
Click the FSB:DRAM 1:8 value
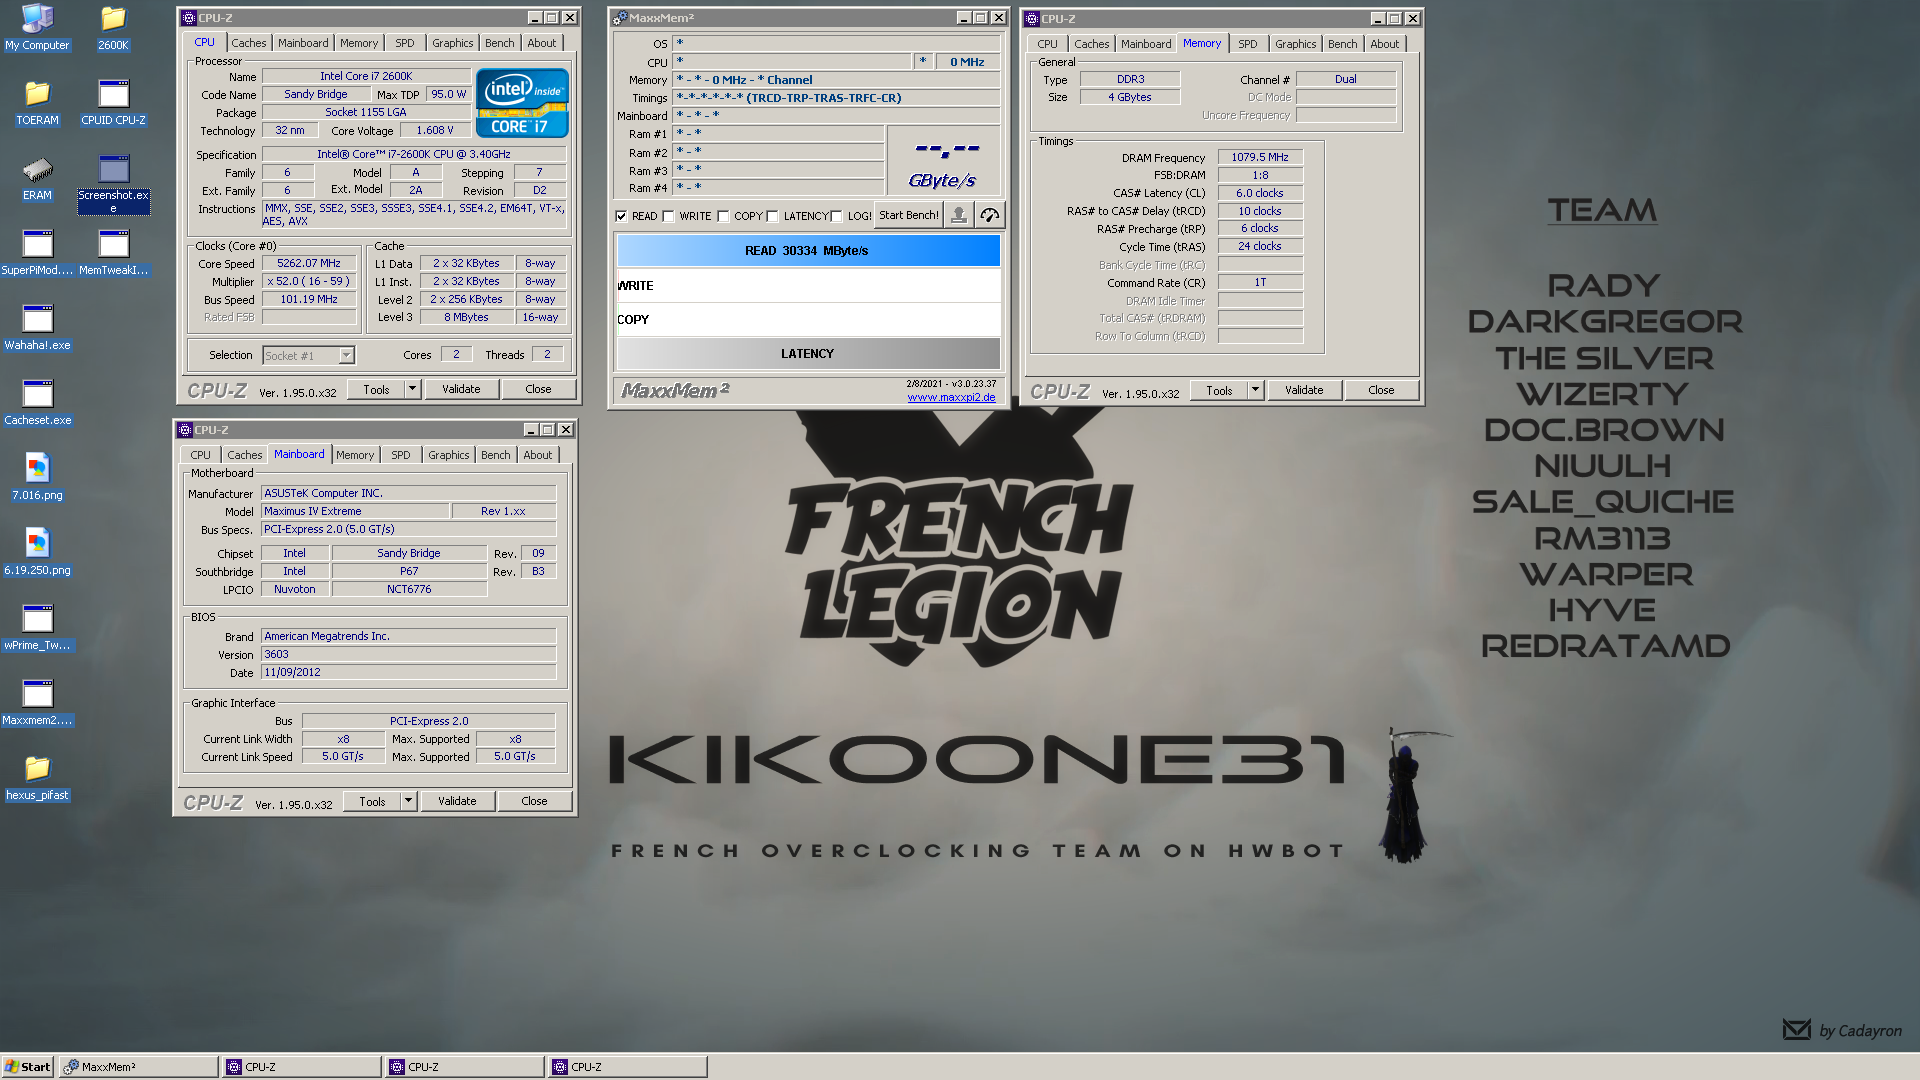point(1260,175)
